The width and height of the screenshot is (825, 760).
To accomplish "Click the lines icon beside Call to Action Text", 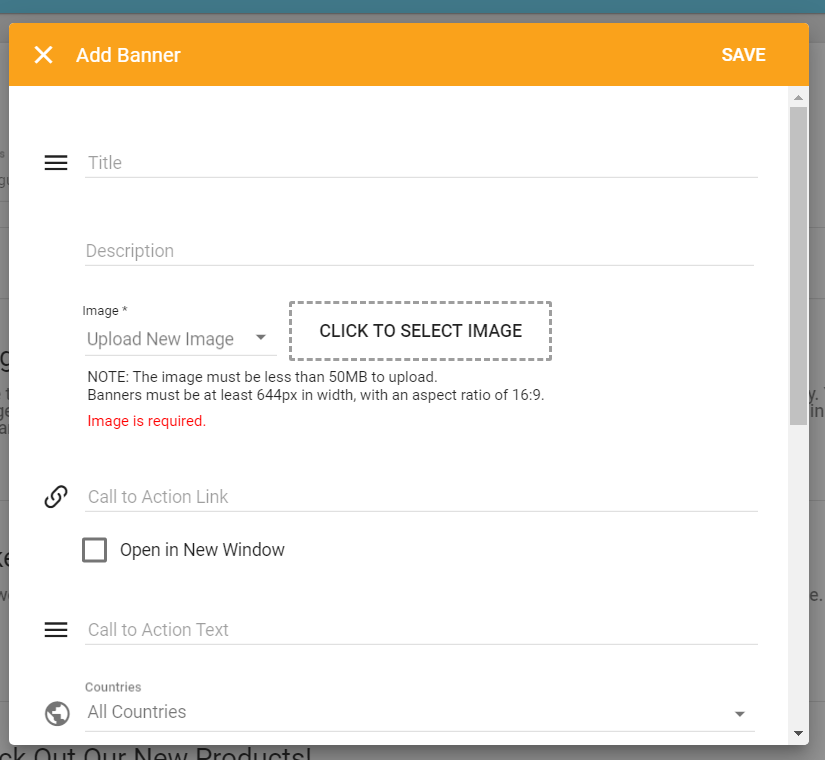I will 56,630.
